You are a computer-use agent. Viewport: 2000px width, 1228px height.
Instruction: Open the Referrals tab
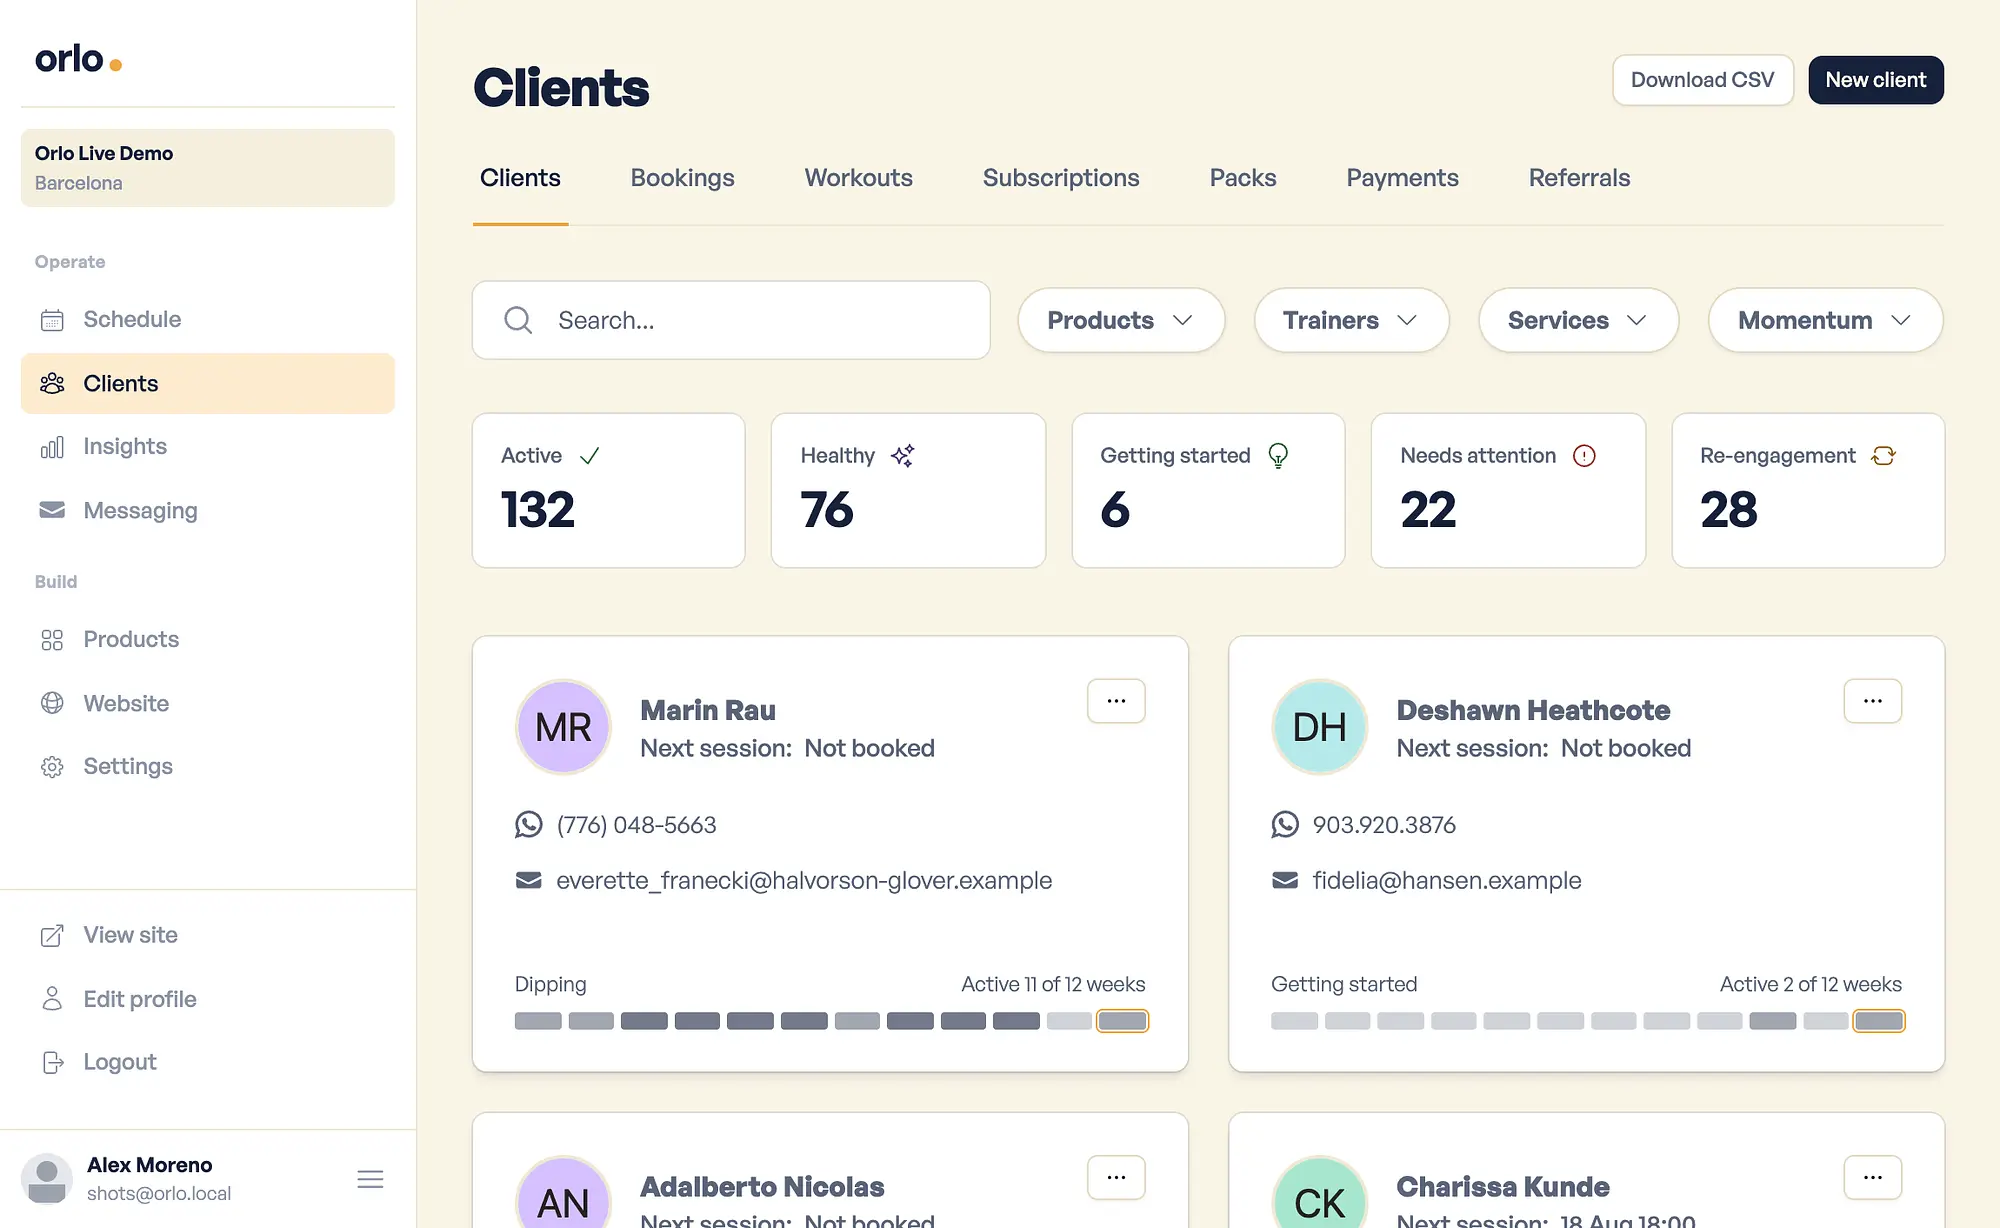point(1579,178)
